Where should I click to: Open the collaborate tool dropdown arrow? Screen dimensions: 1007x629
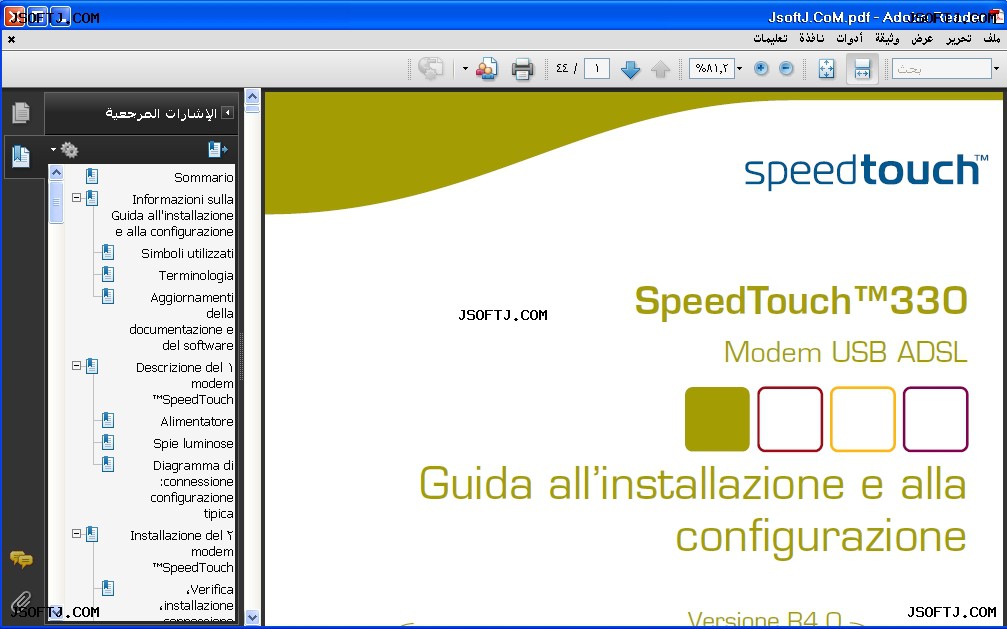[x=465, y=69]
